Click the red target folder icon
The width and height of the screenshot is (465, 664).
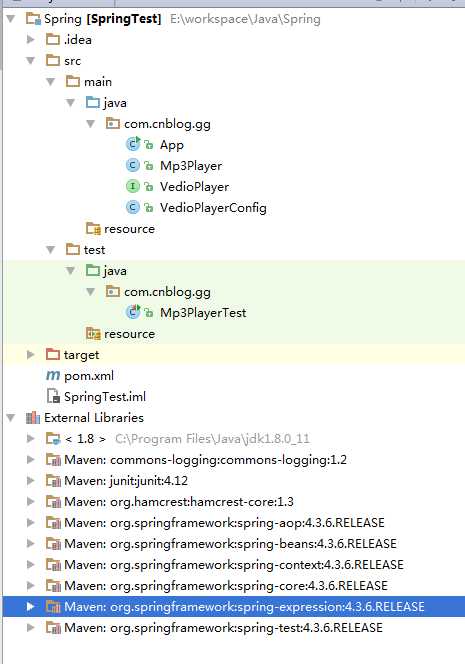[x=53, y=354]
